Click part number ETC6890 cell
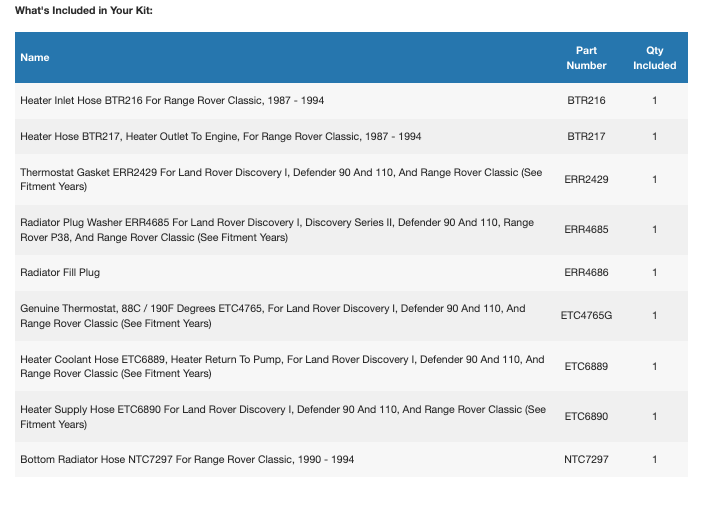 (x=586, y=416)
